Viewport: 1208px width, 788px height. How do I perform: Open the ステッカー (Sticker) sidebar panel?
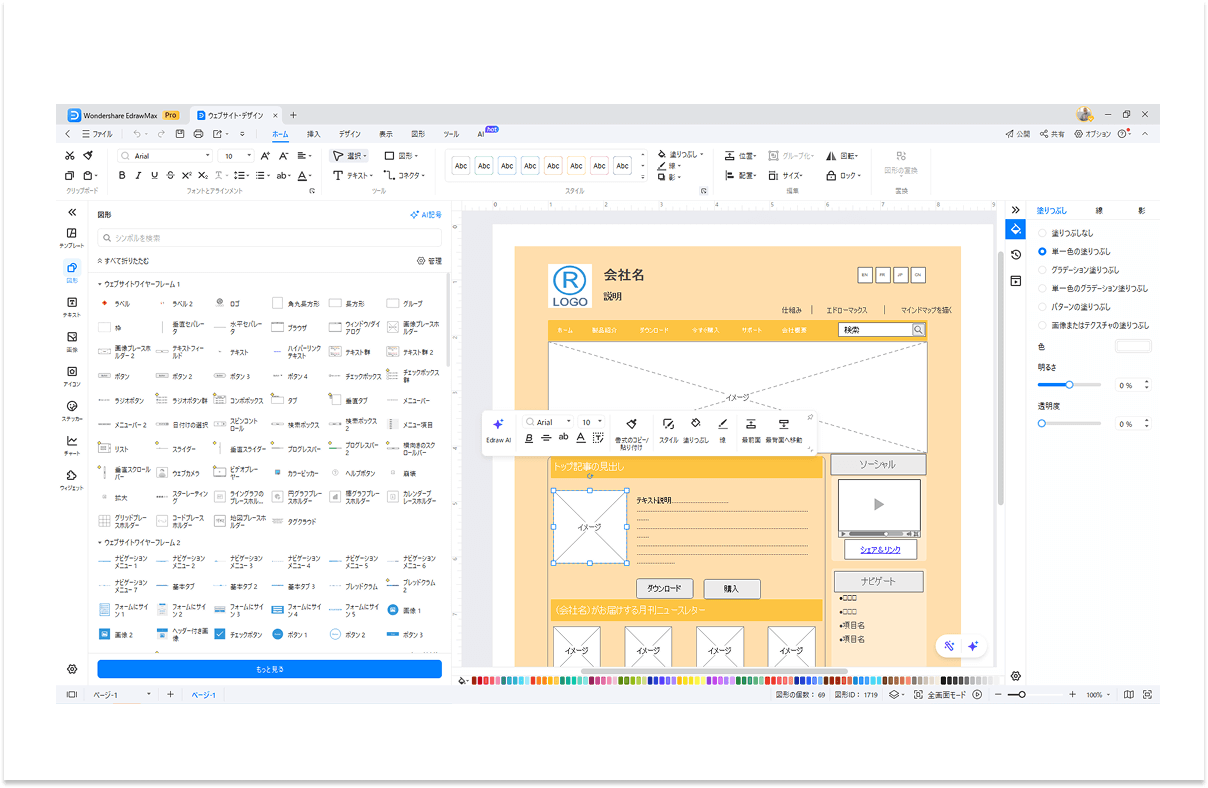(72, 410)
